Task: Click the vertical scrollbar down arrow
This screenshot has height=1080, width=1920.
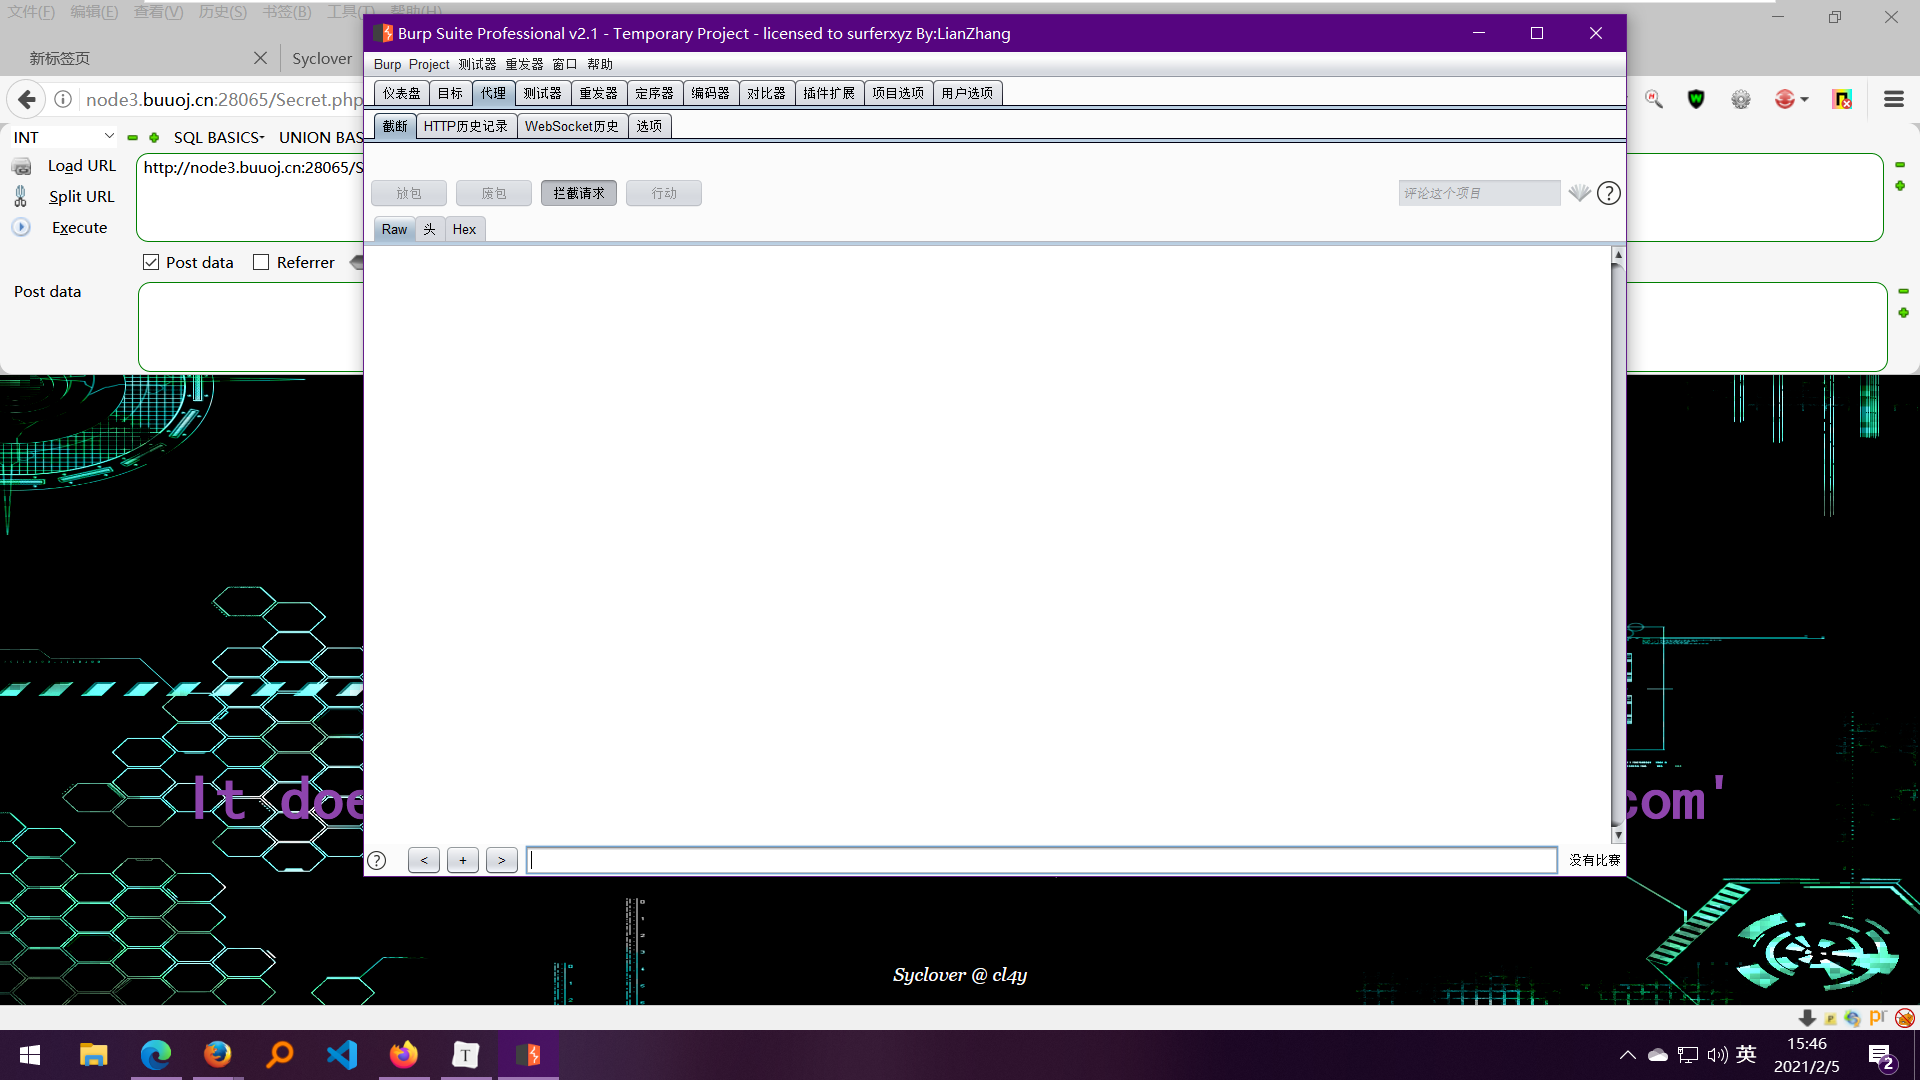Action: click(x=1618, y=836)
